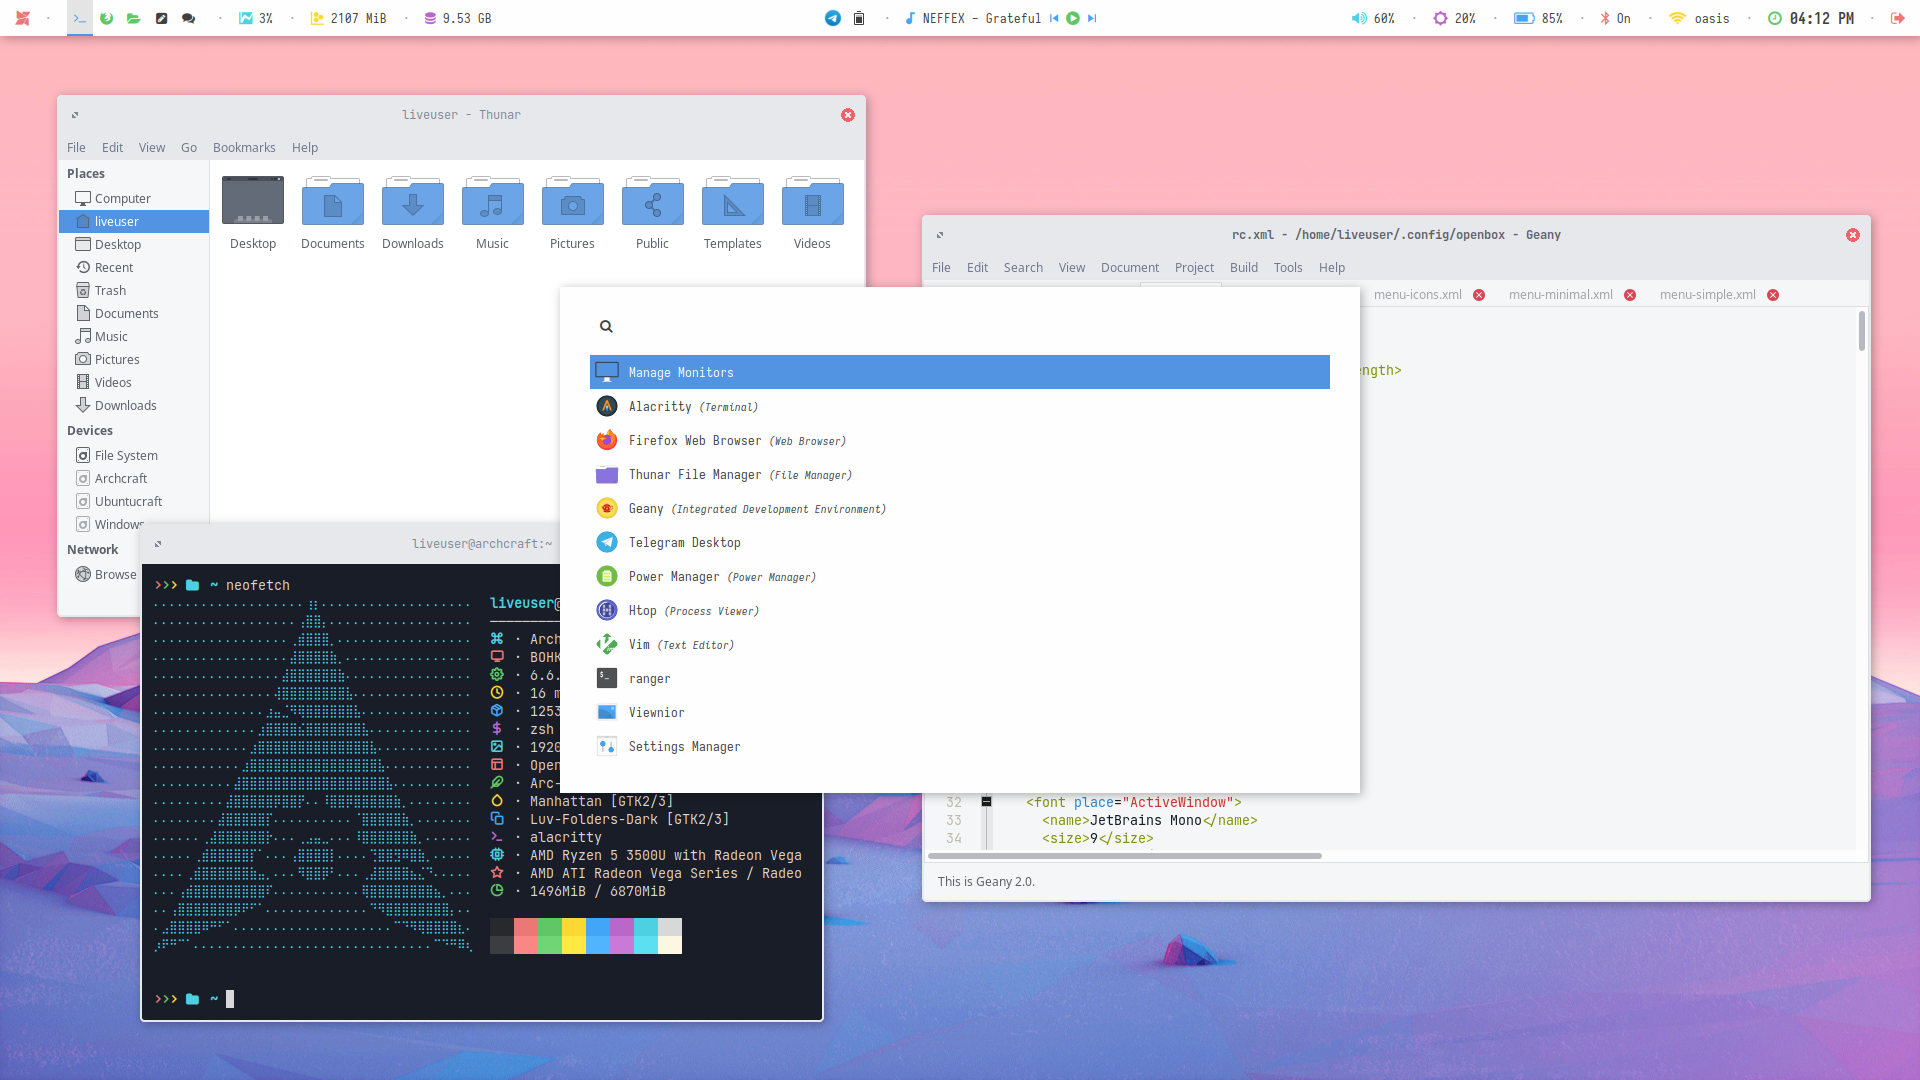Skip to the next music track
Viewport: 1920px width, 1080px height.
tap(1092, 18)
